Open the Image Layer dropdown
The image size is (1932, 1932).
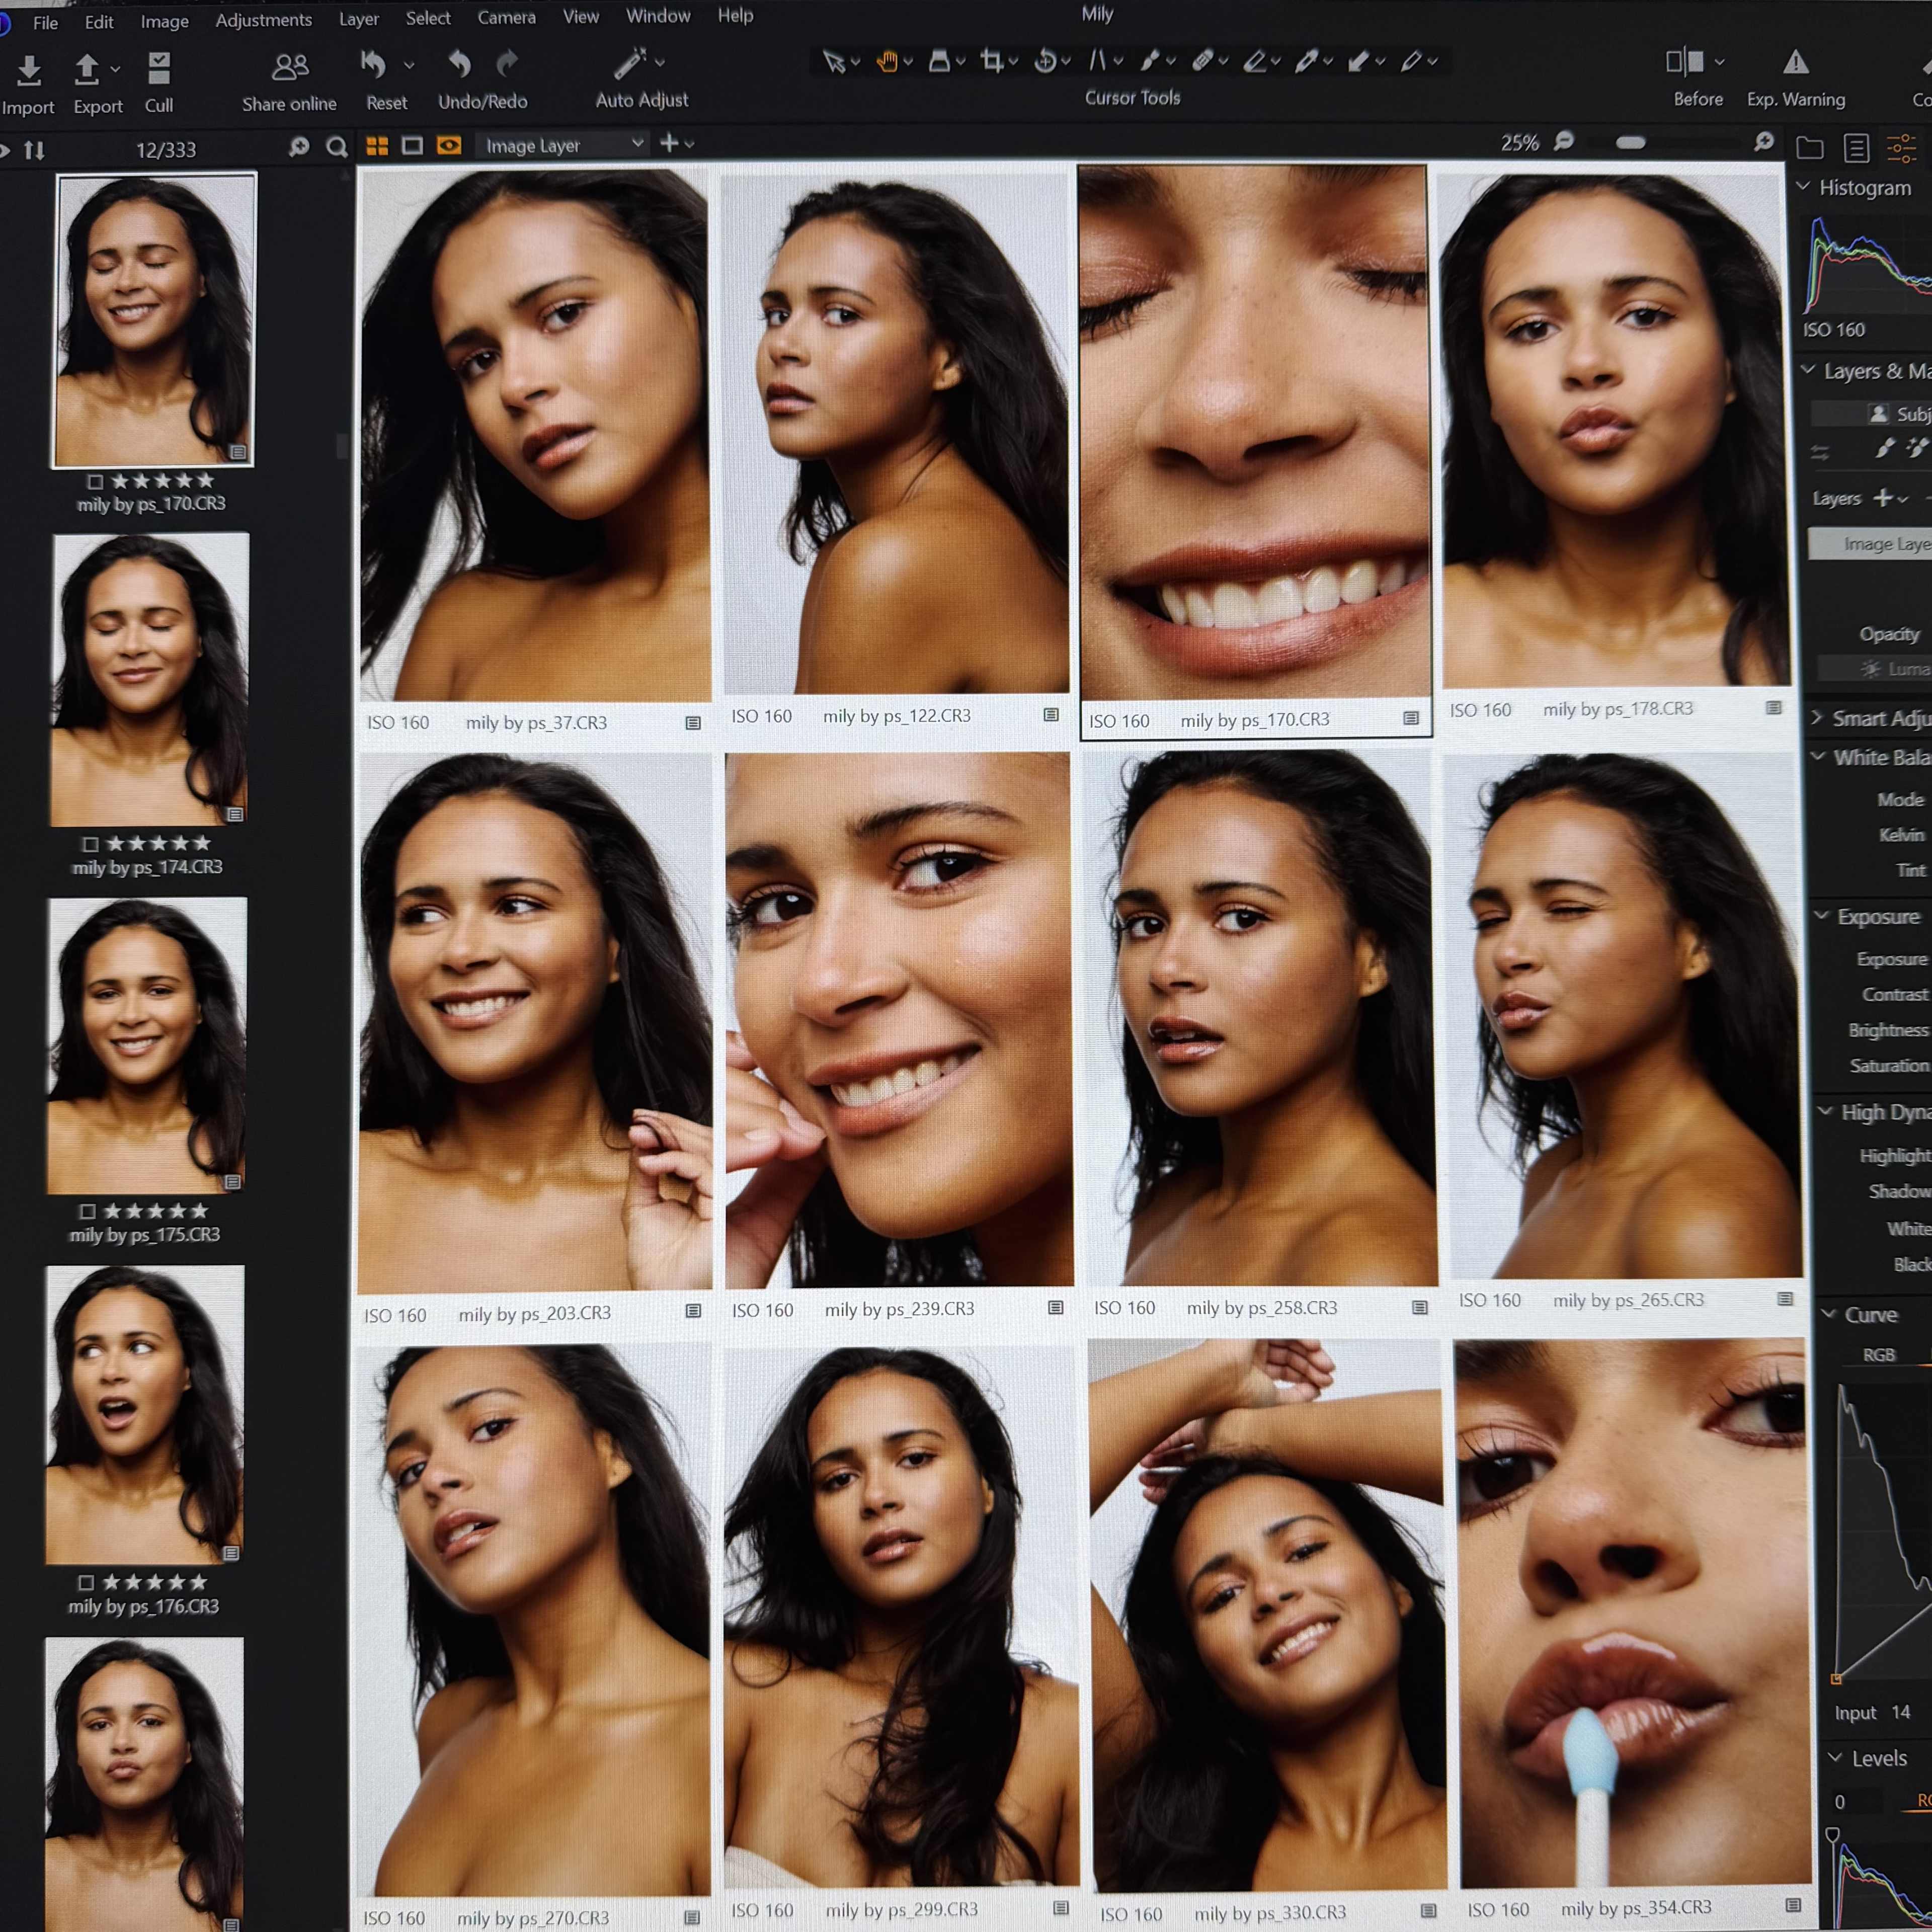563,145
